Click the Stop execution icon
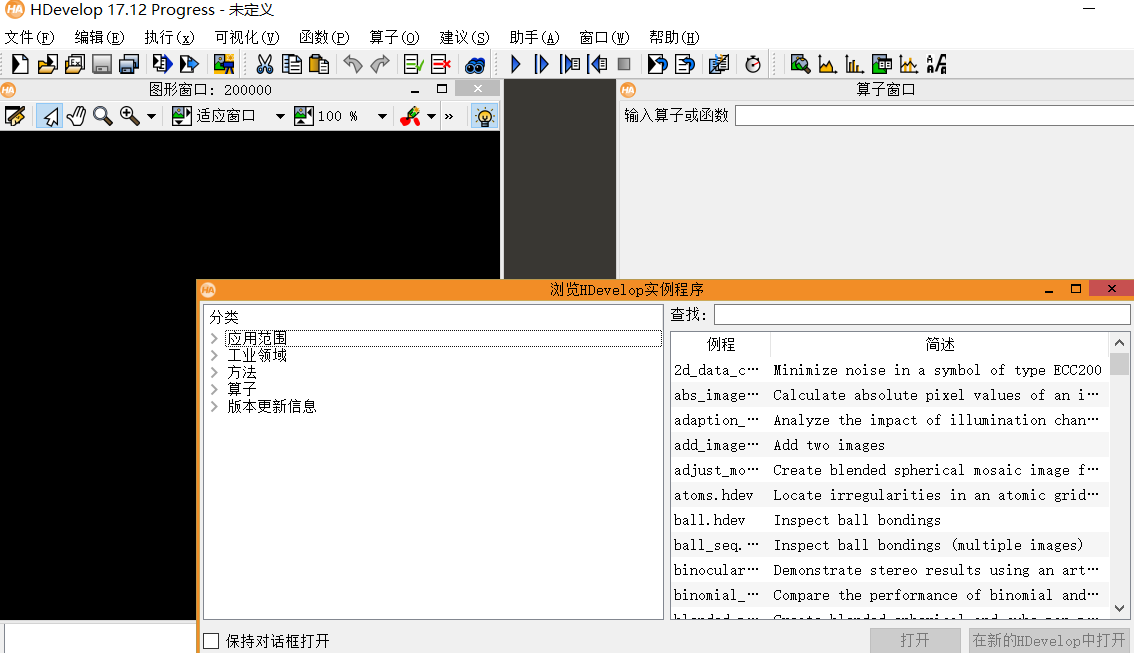Image resolution: width=1134 pixels, height=653 pixels. pyautogui.click(x=624, y=64)
